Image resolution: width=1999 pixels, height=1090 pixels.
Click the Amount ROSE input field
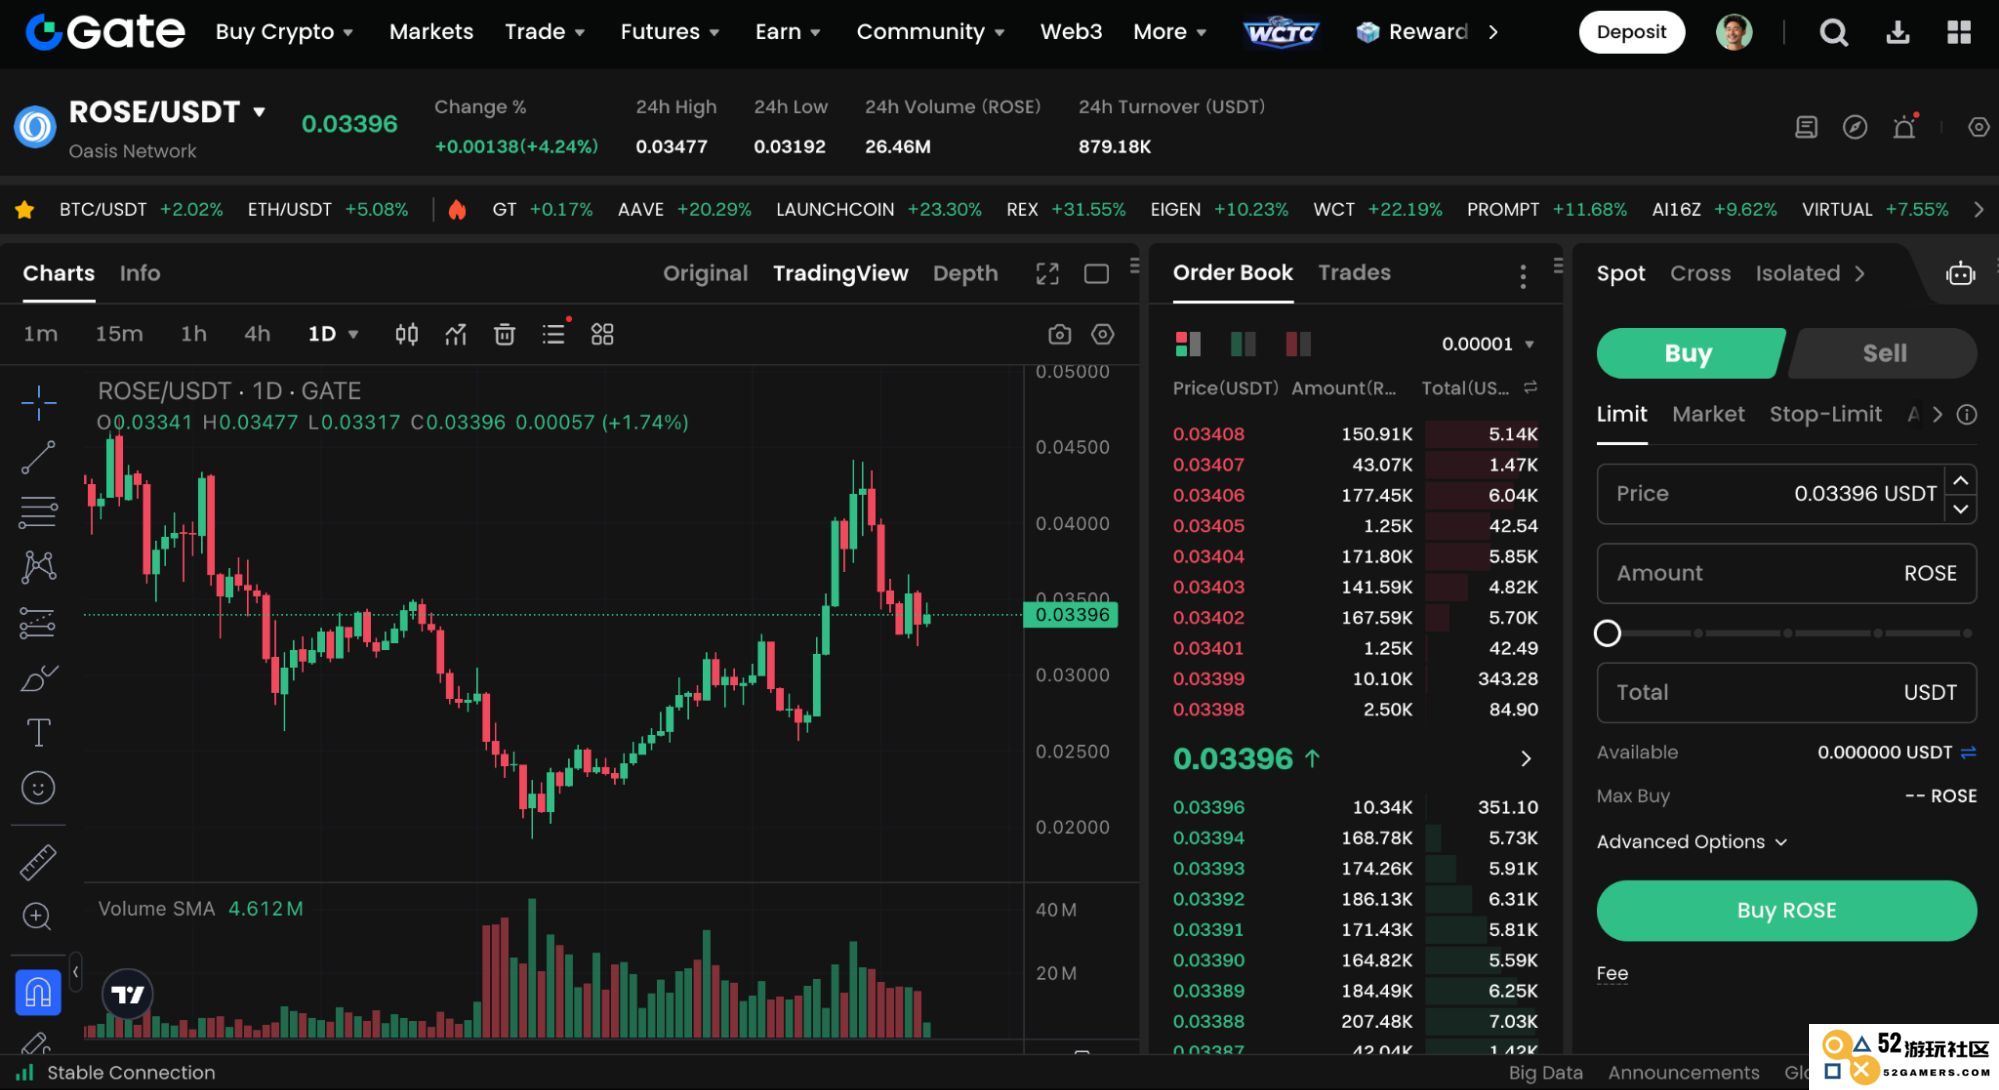point(1786,573)
